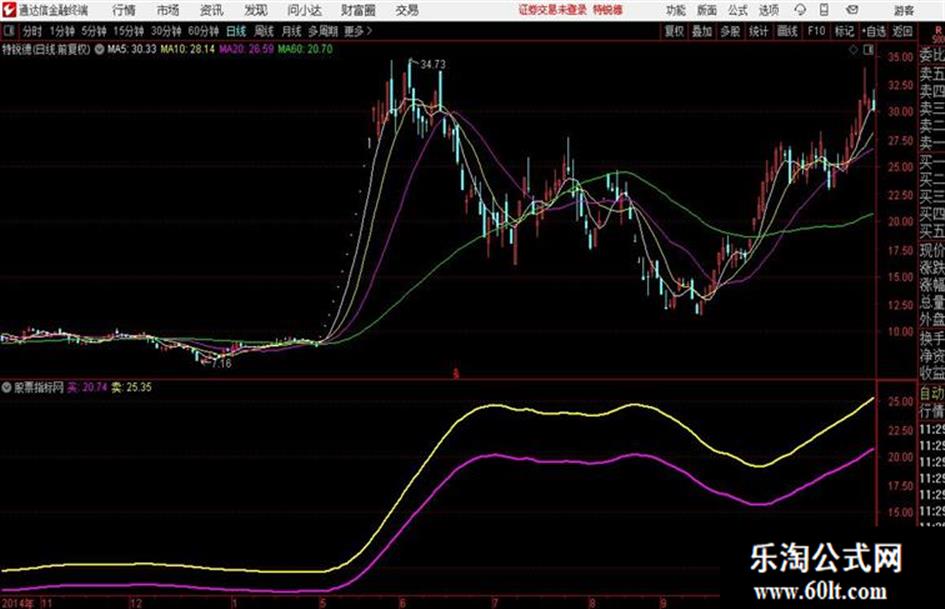
Task: Click the 自动 label on the right panel
Action: [932, 394]
